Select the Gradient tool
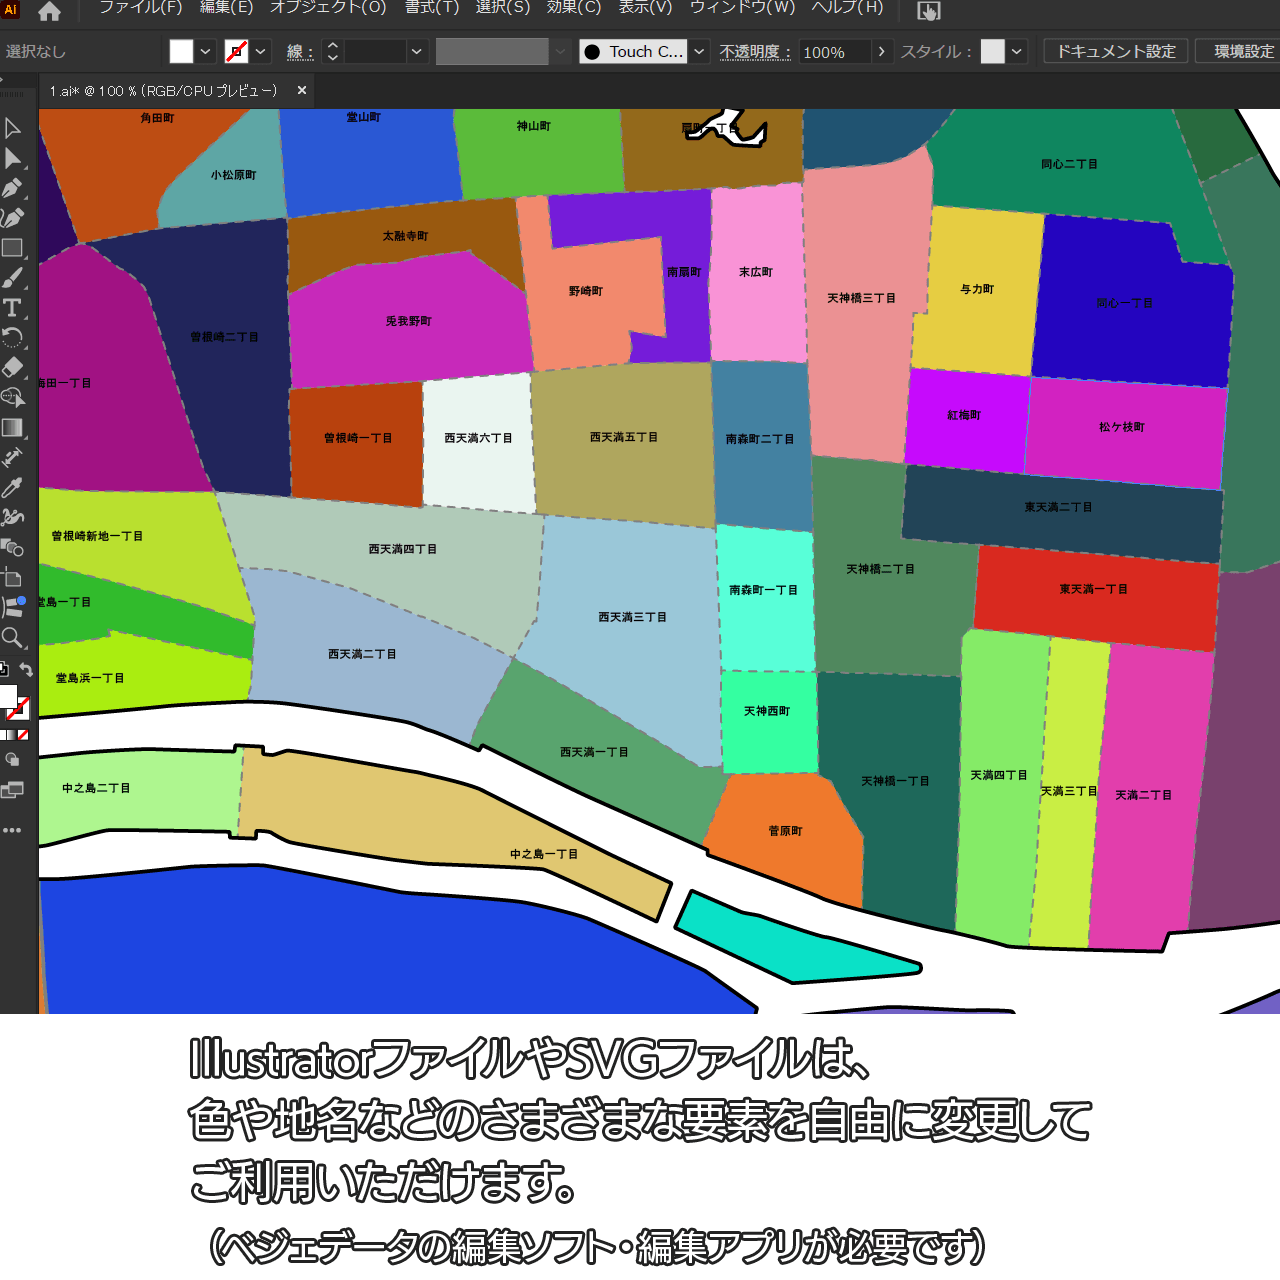 pos(12,427)
